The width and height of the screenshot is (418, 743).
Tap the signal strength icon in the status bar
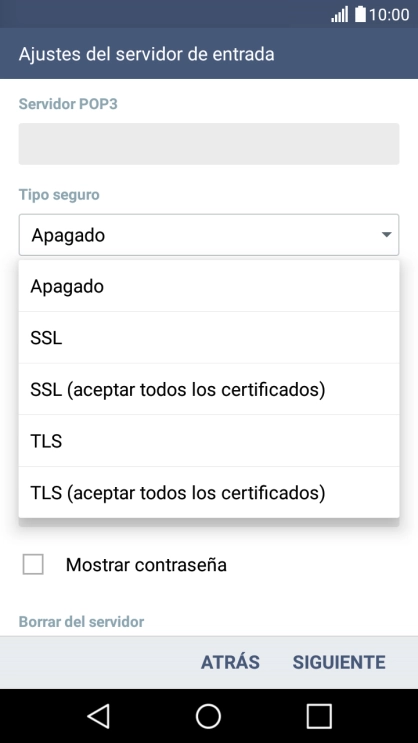click(339, 14)
